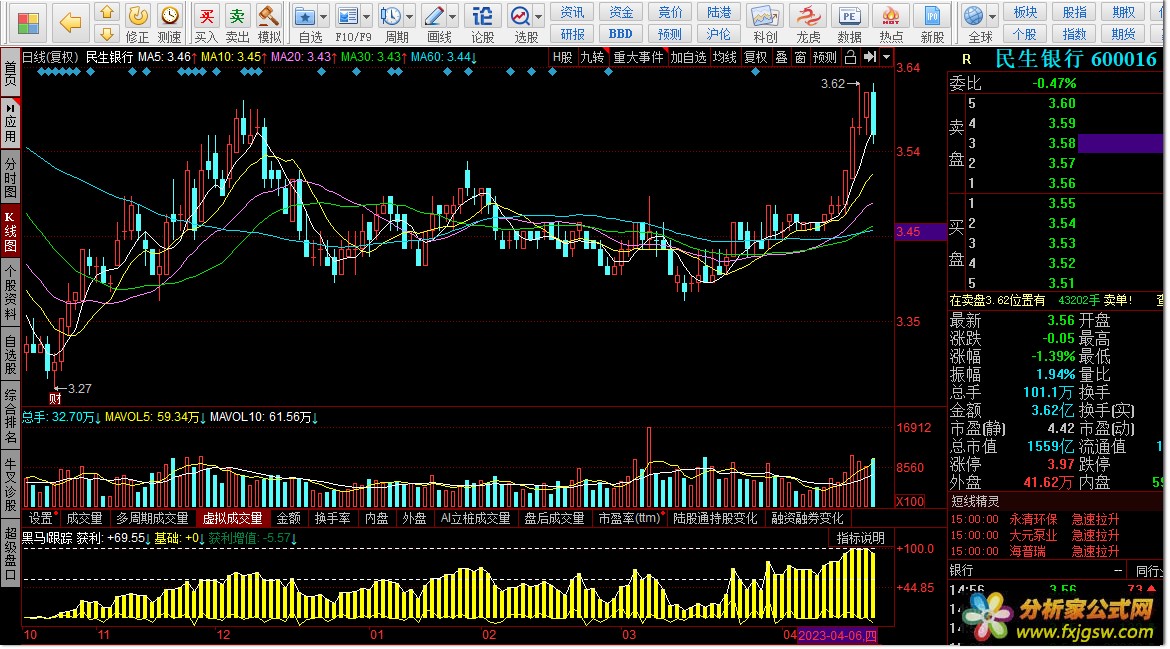Click the 大元泵业 stock alert link
1170x649 pixels.
[1033, 536]
